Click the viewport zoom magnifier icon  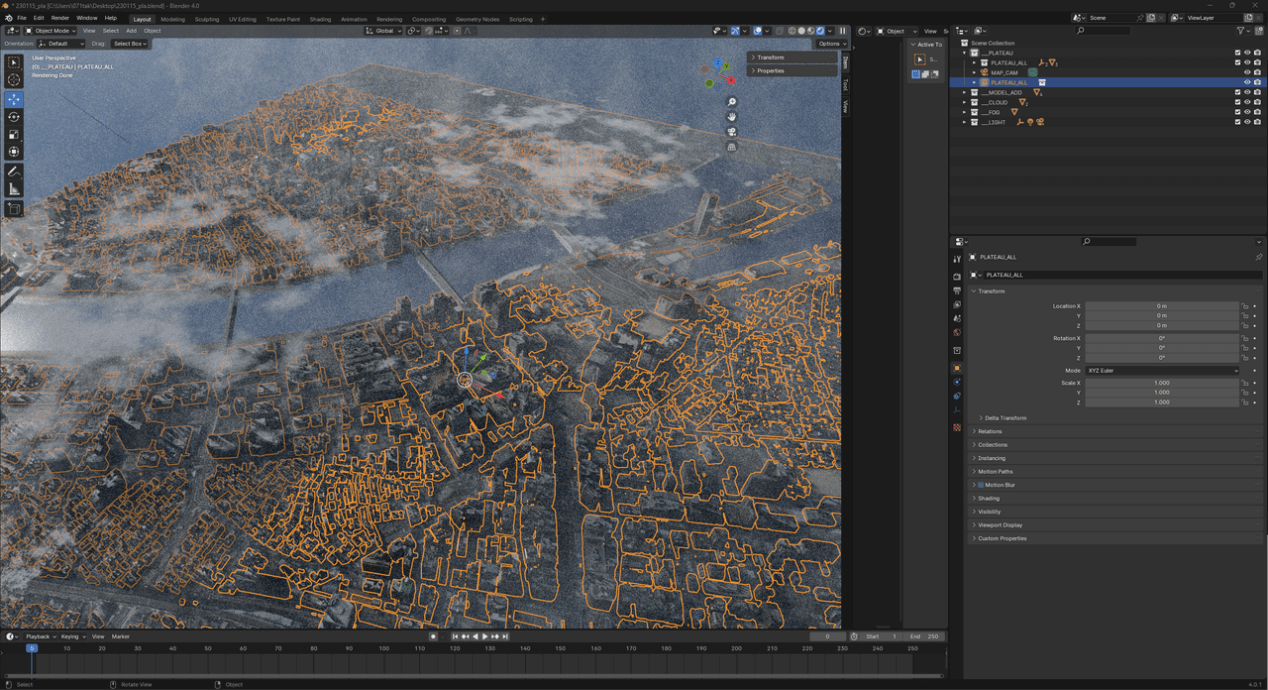732,102
